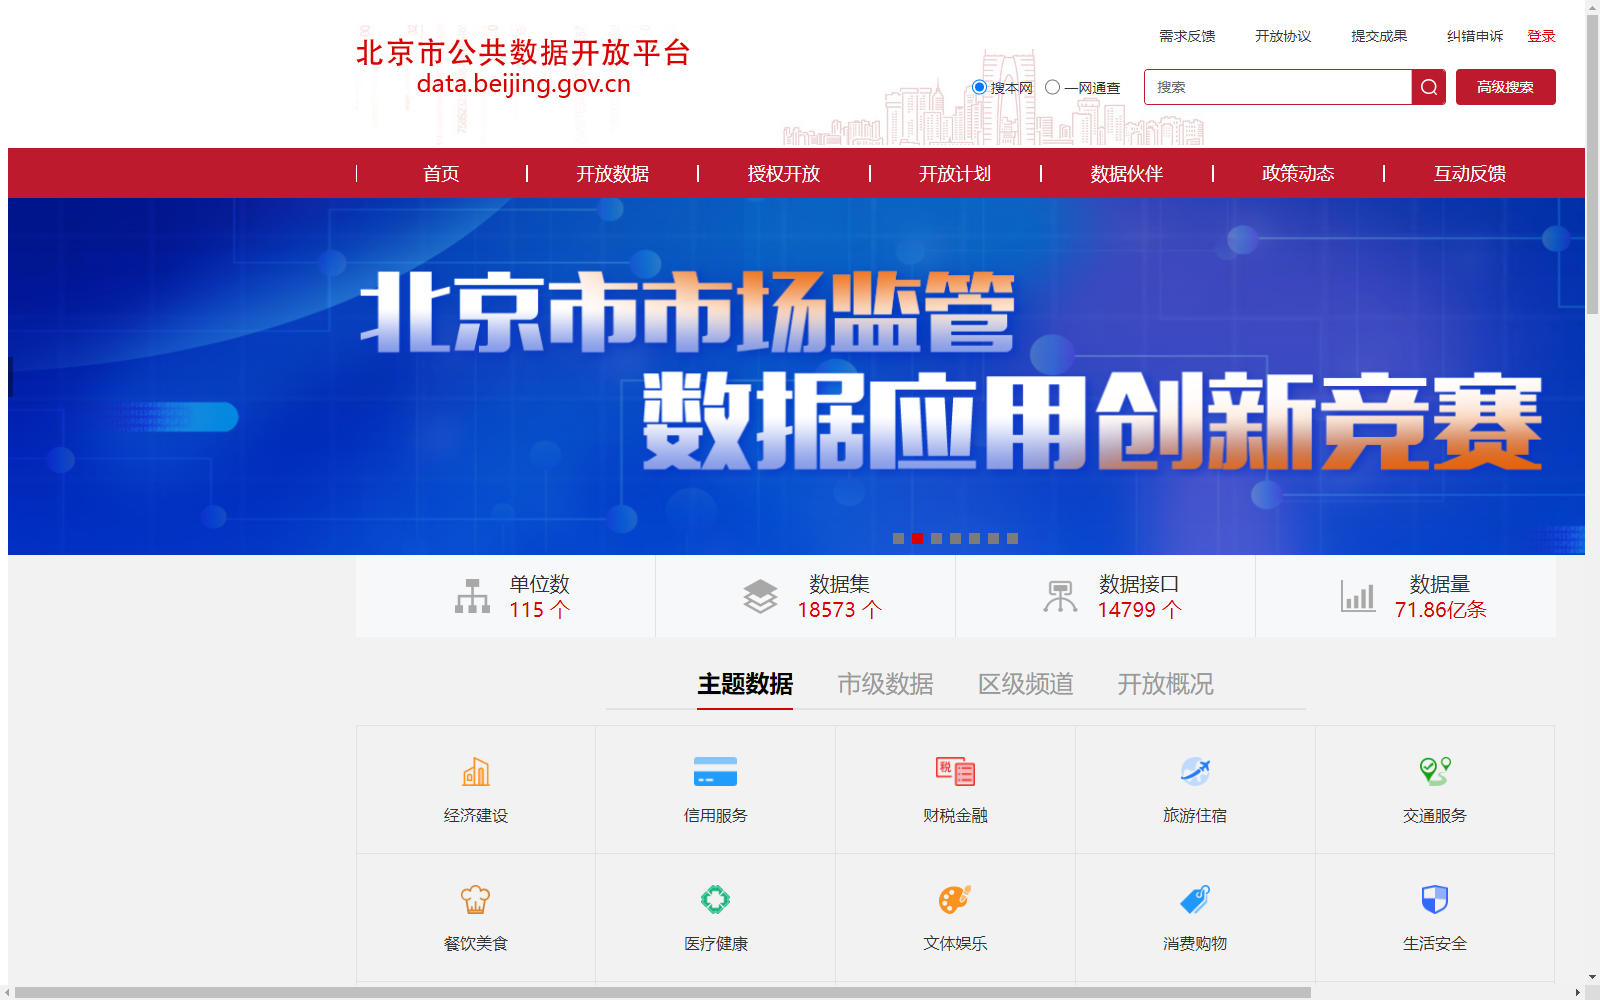Click the search magnifier icon

click(1428, 87)
